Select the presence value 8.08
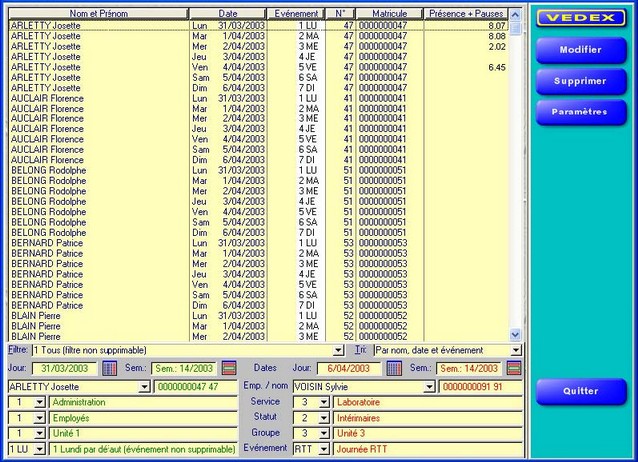Viewport: 638px width, 462px height. (497, 36)
